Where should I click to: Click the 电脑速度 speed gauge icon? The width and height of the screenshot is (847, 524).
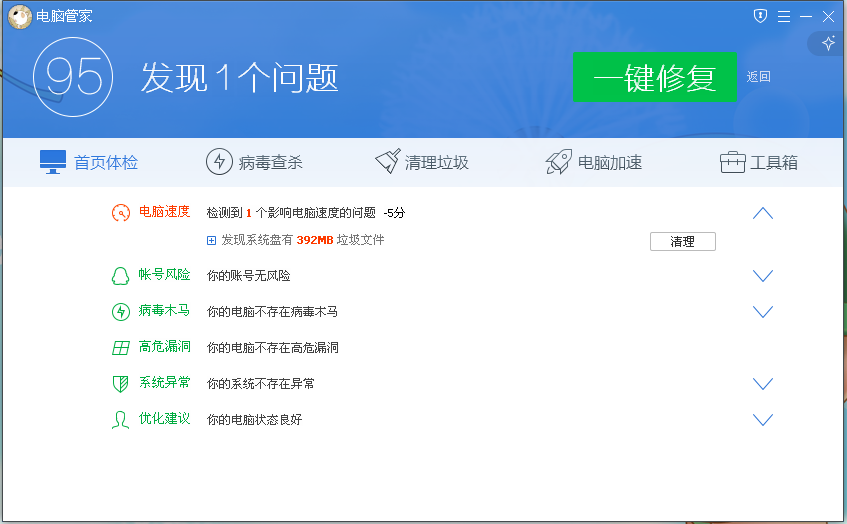(x=120, y=213)
